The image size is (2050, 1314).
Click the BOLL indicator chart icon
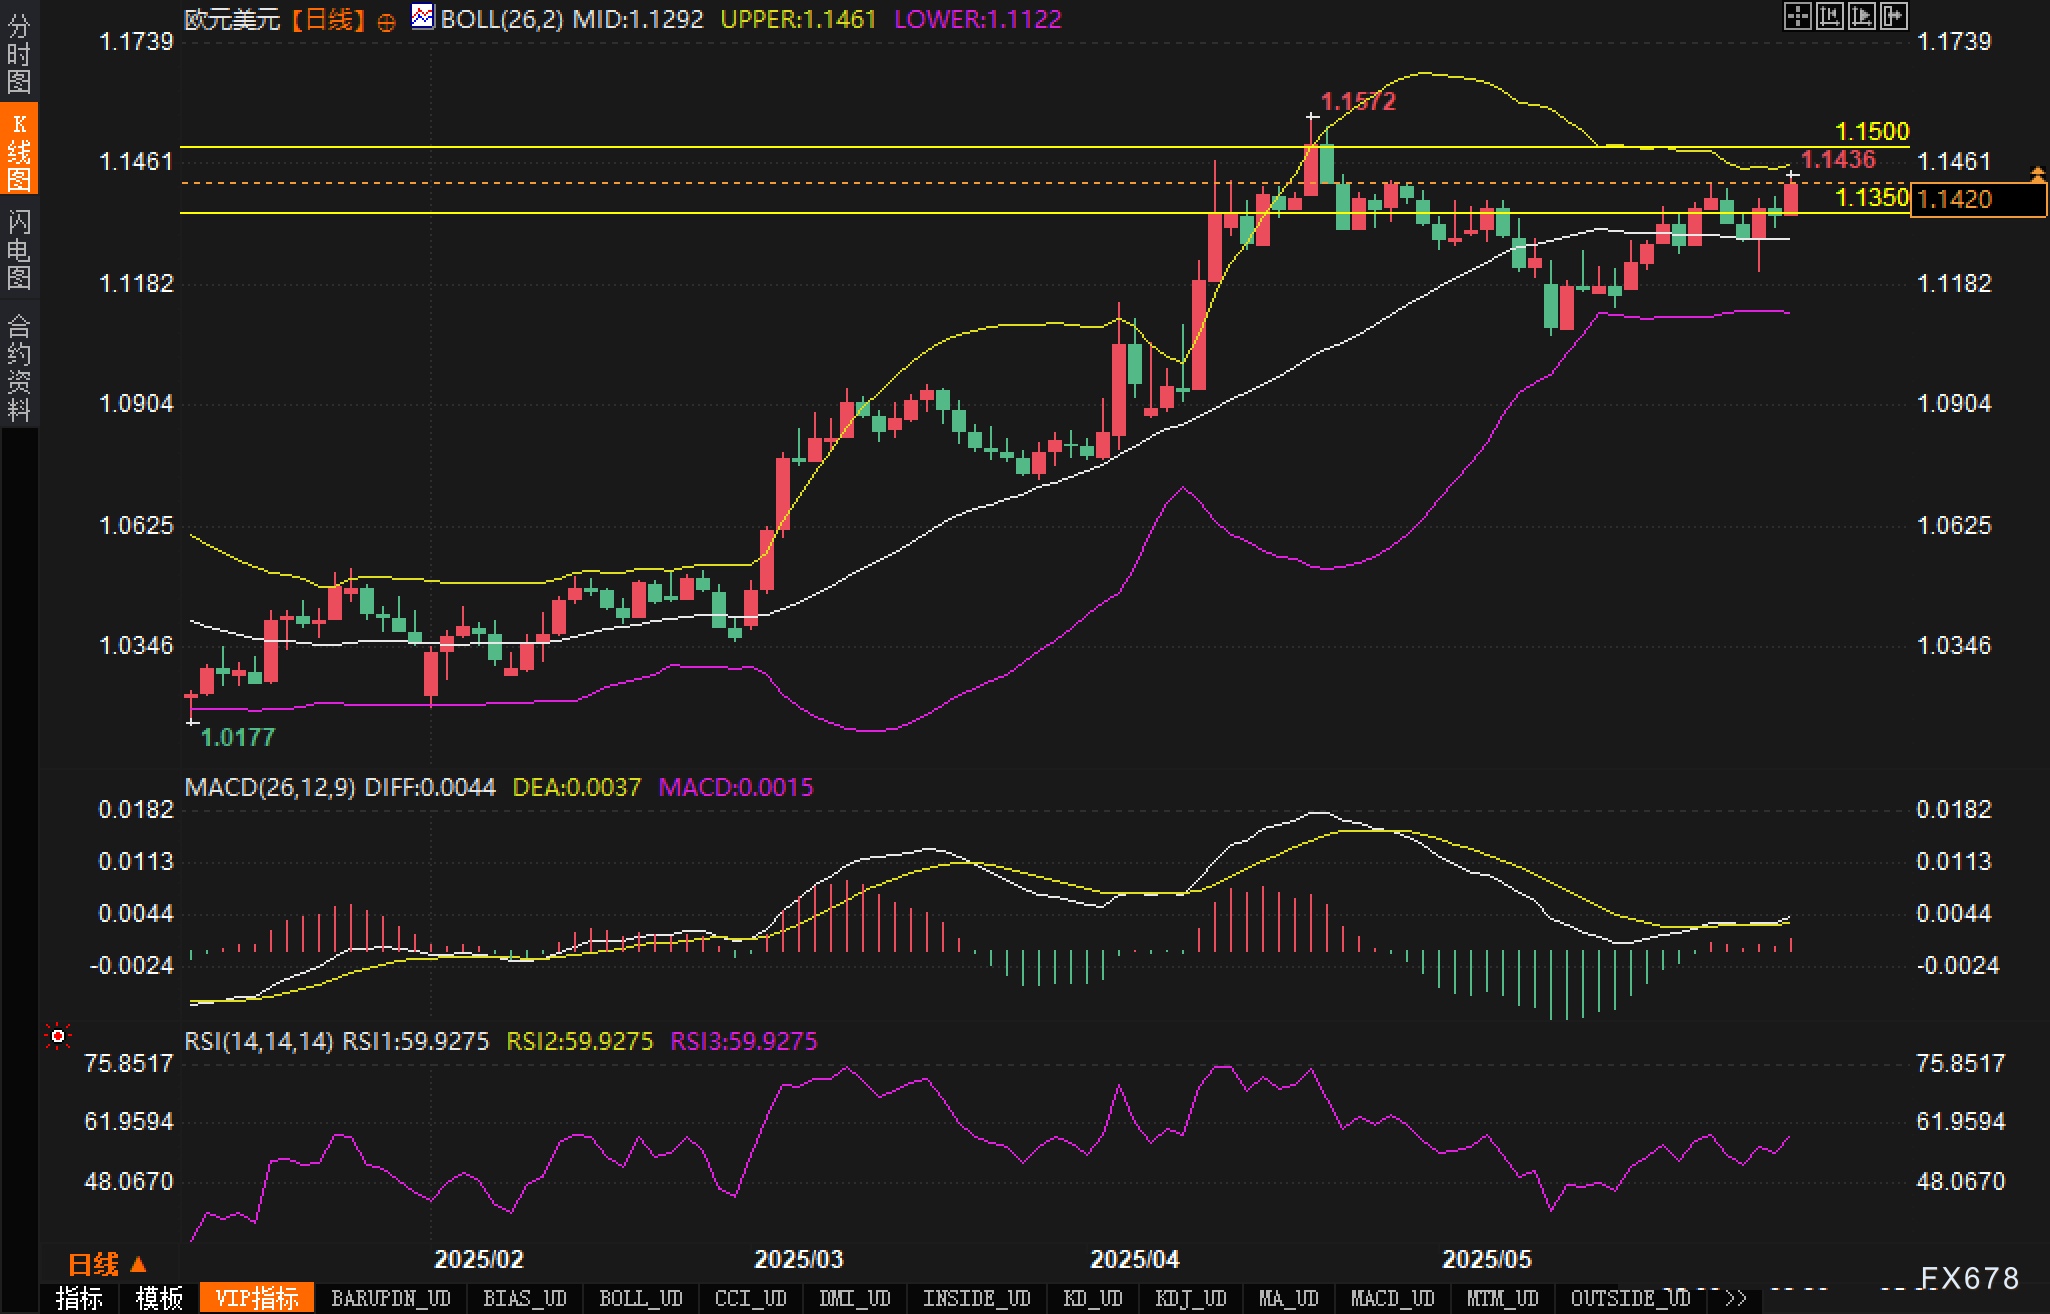(x=423, y=17)
